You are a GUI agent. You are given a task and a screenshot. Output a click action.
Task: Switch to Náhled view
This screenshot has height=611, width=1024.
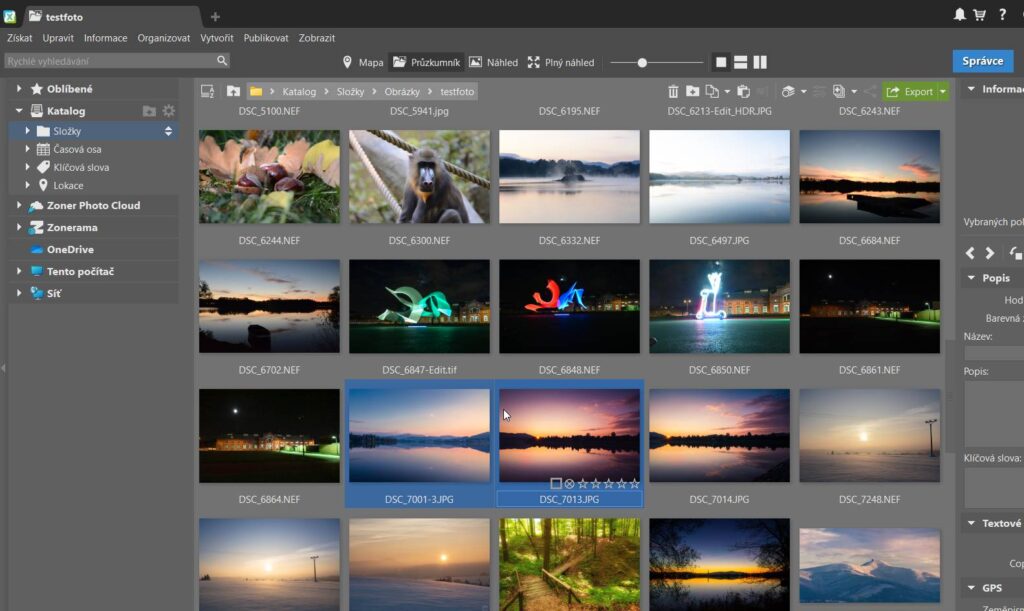click(494, 62)
